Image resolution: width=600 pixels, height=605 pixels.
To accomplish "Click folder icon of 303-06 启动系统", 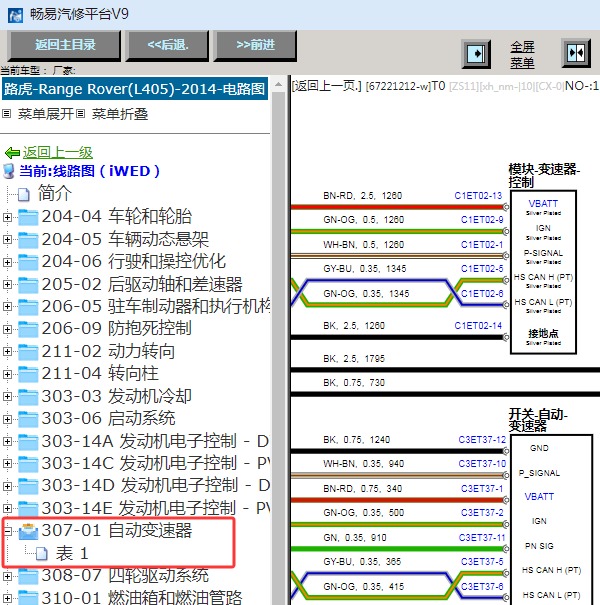I will (x=28, y=419).
